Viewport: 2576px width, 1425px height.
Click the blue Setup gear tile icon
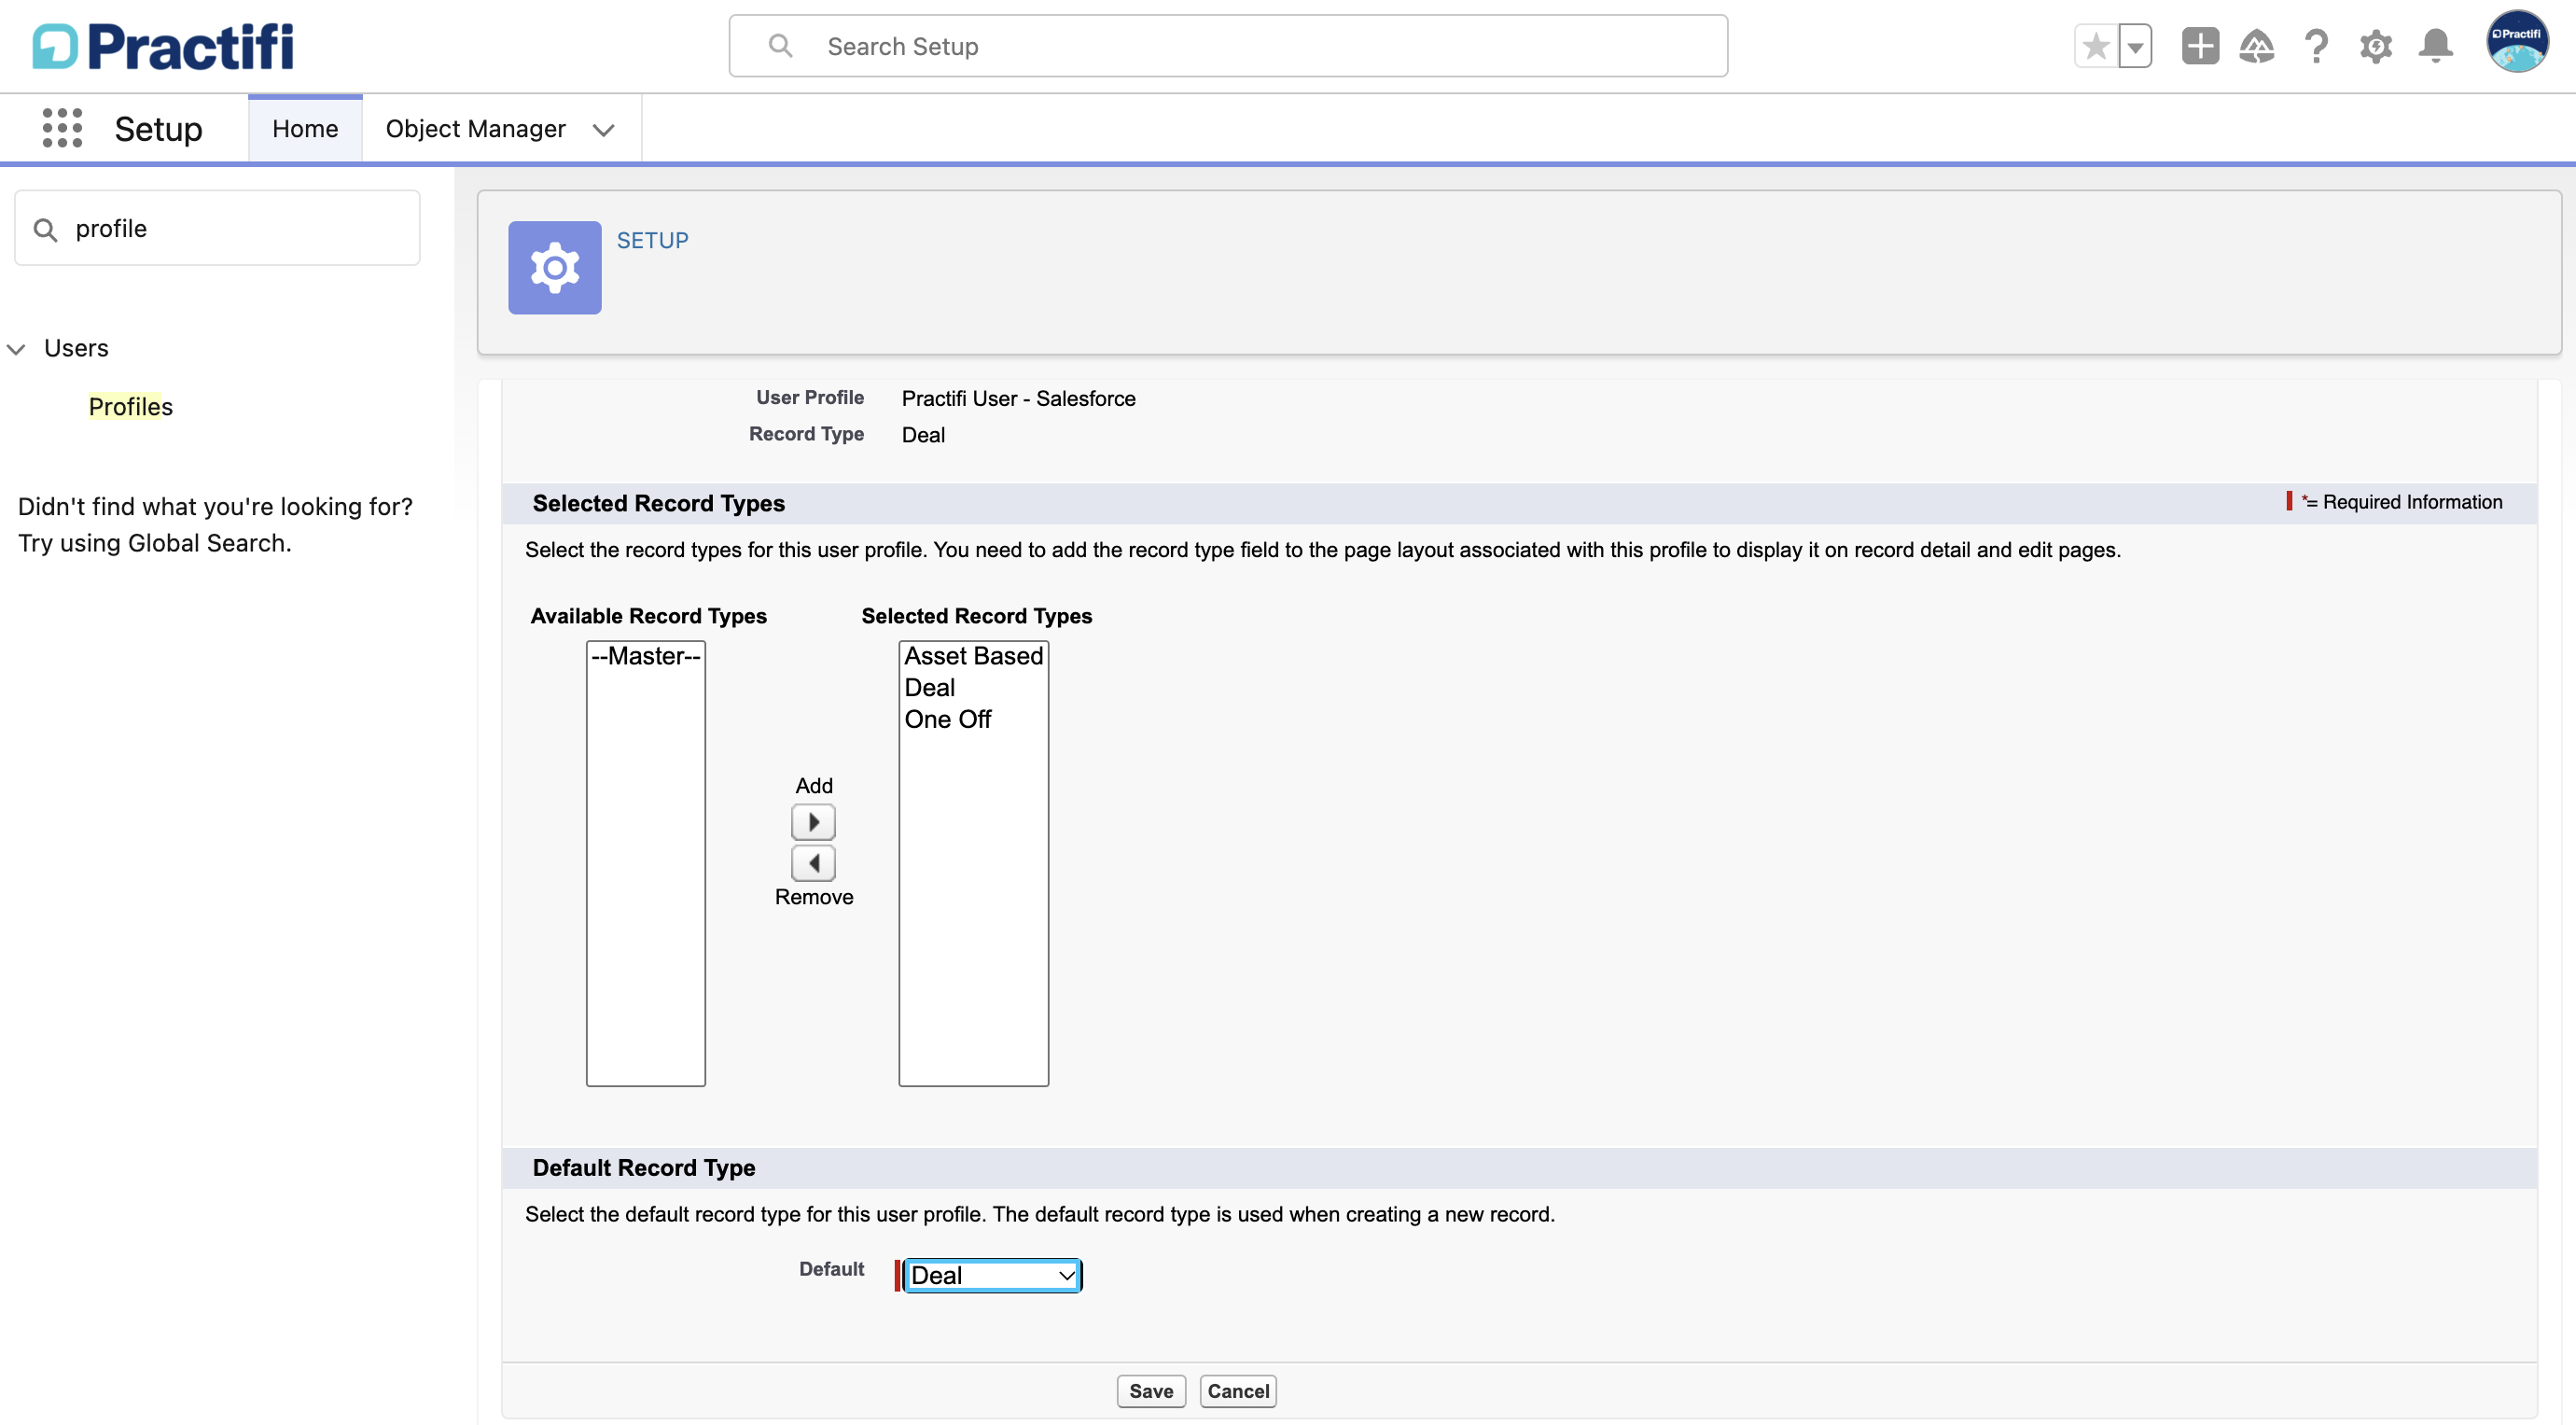[x=555, y=268]
